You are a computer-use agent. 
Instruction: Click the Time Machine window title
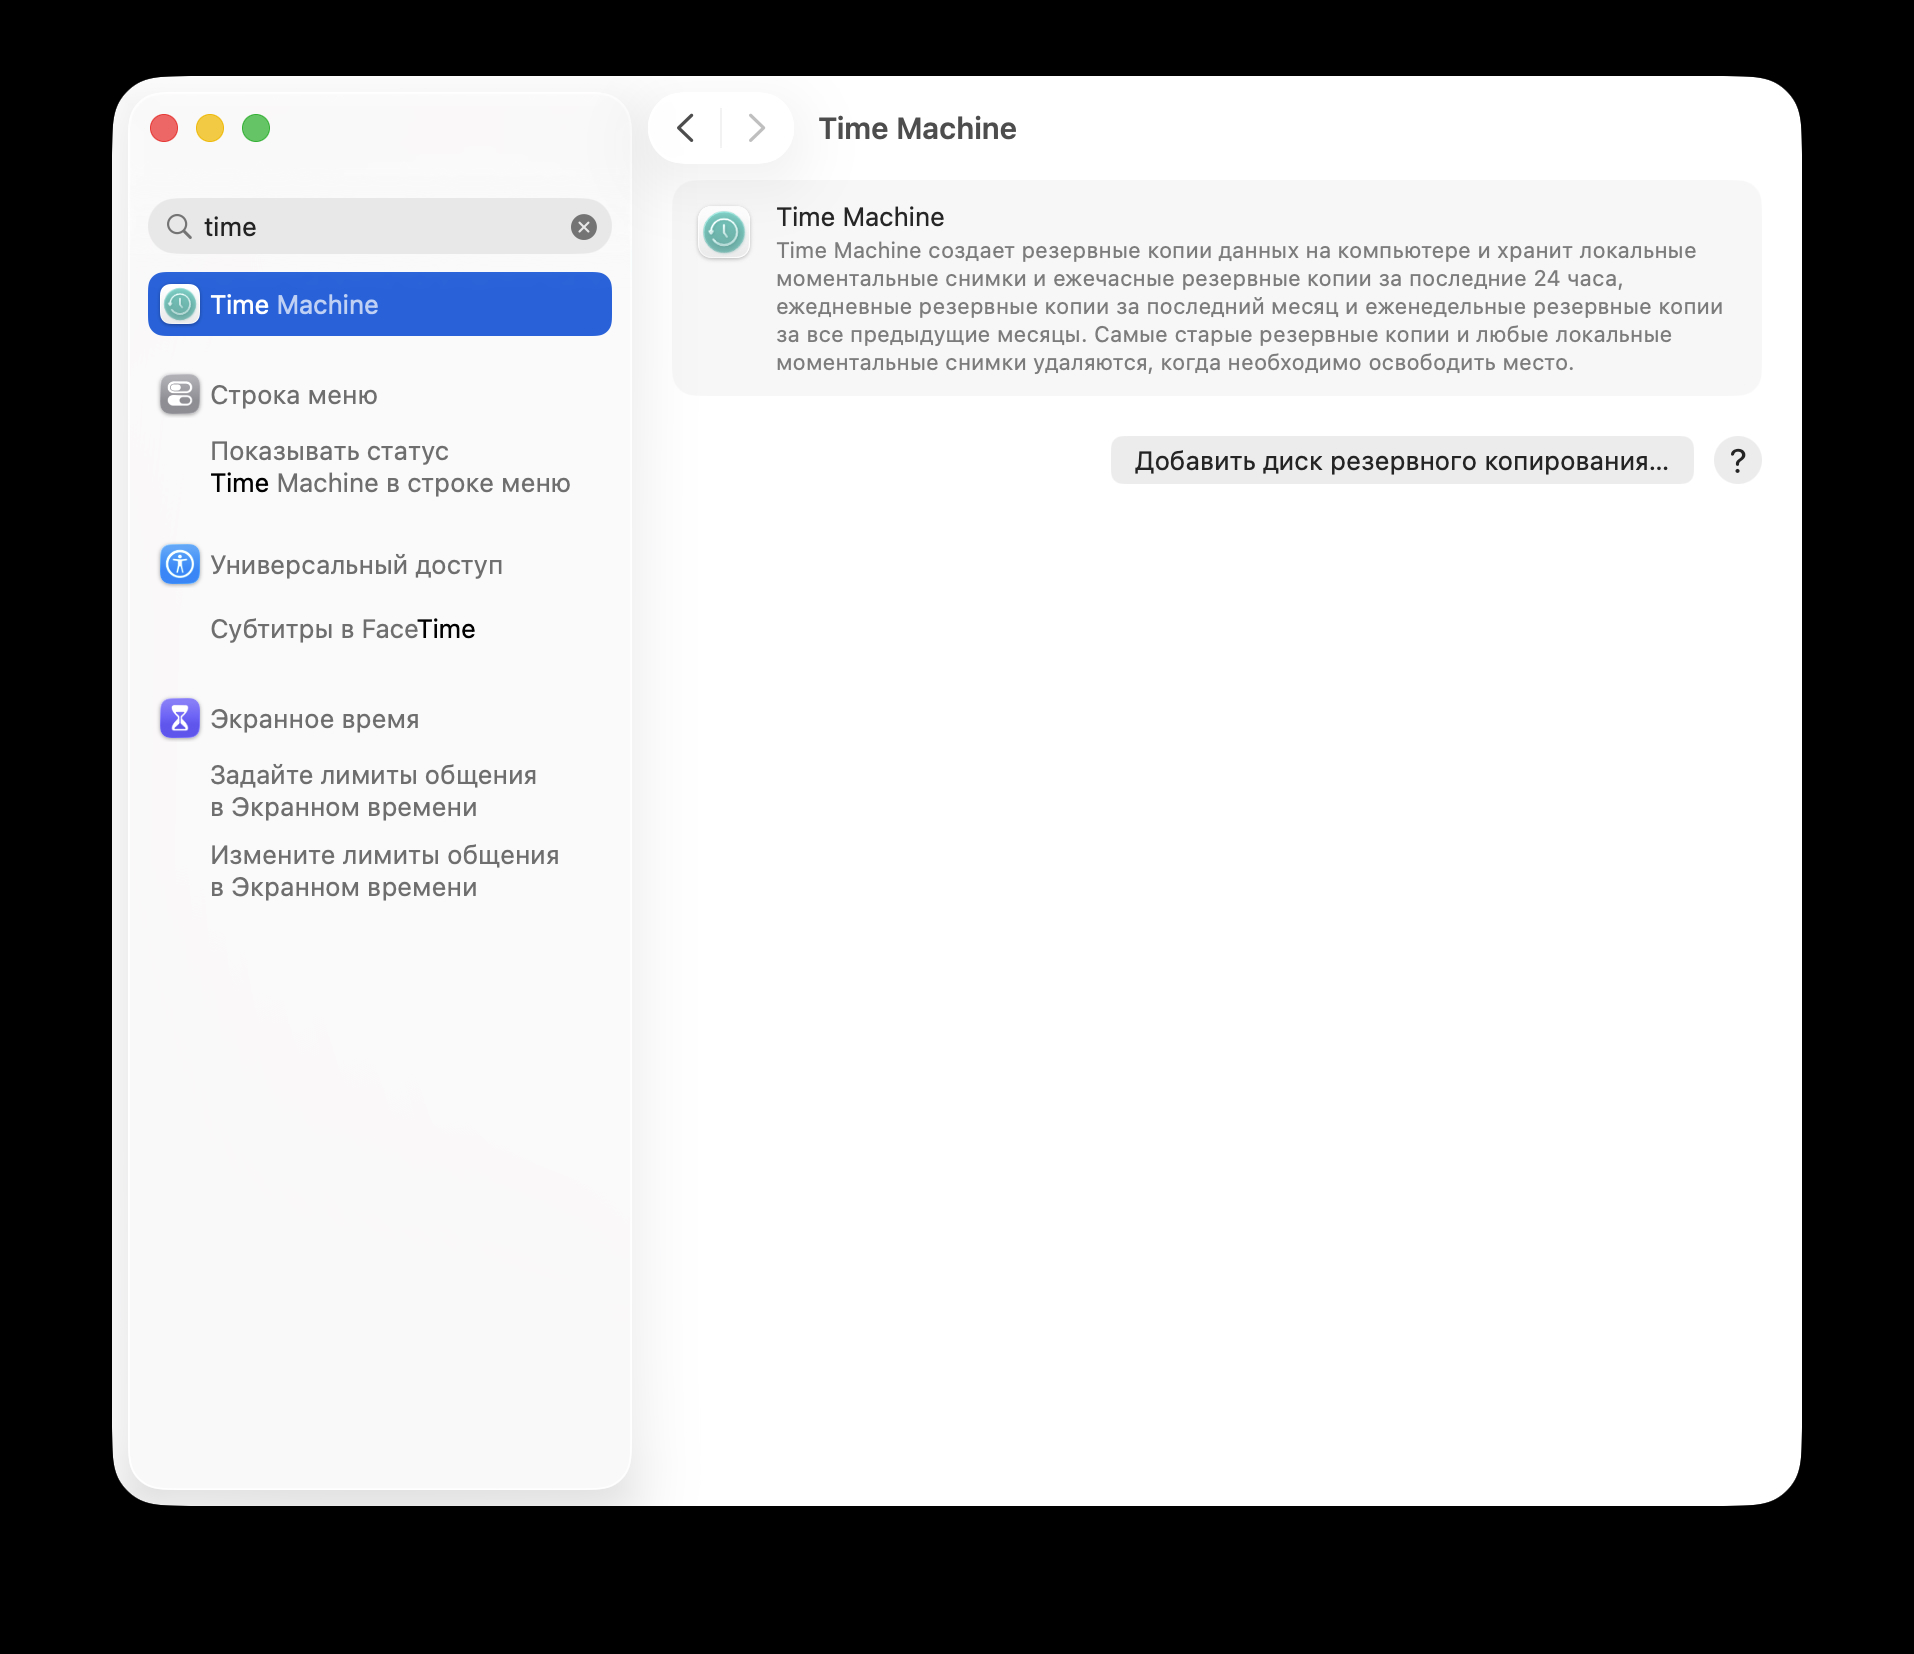point(917,128)
